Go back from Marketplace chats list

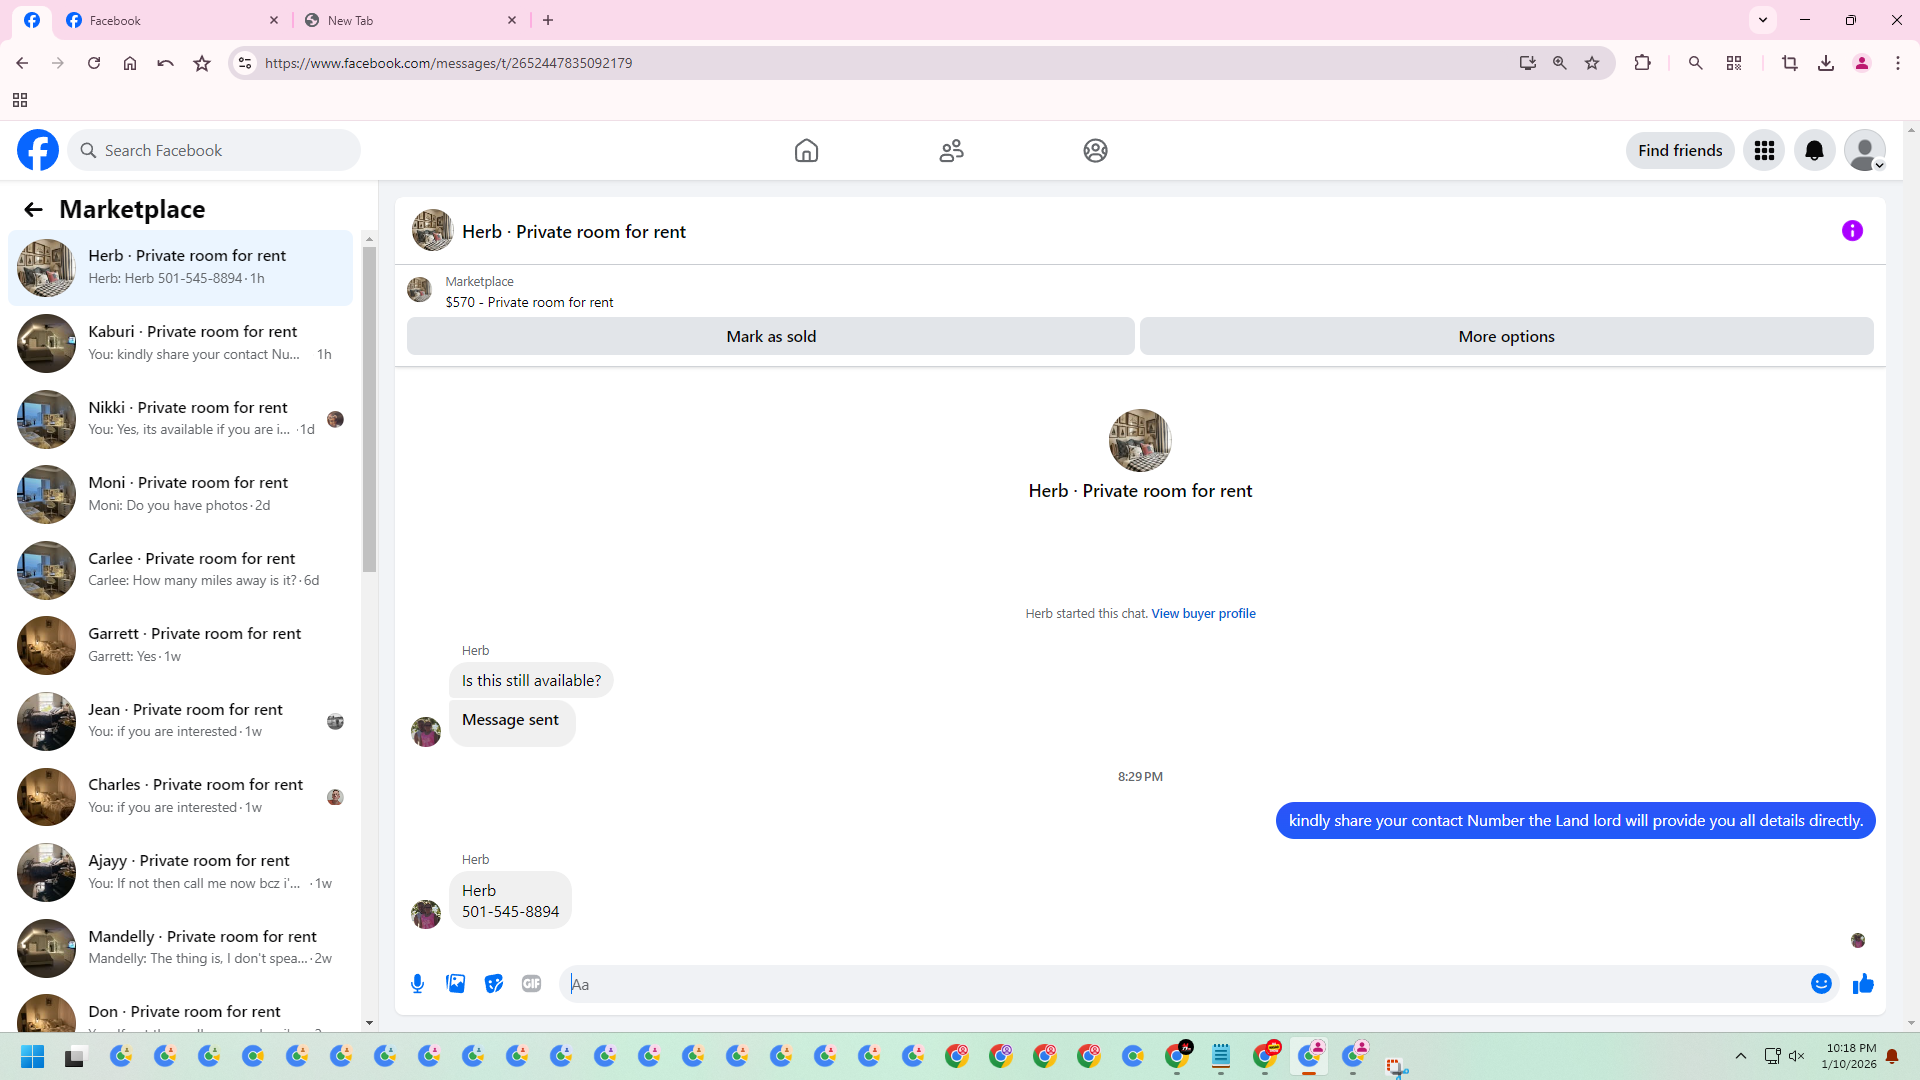click(x=33, y=209)
